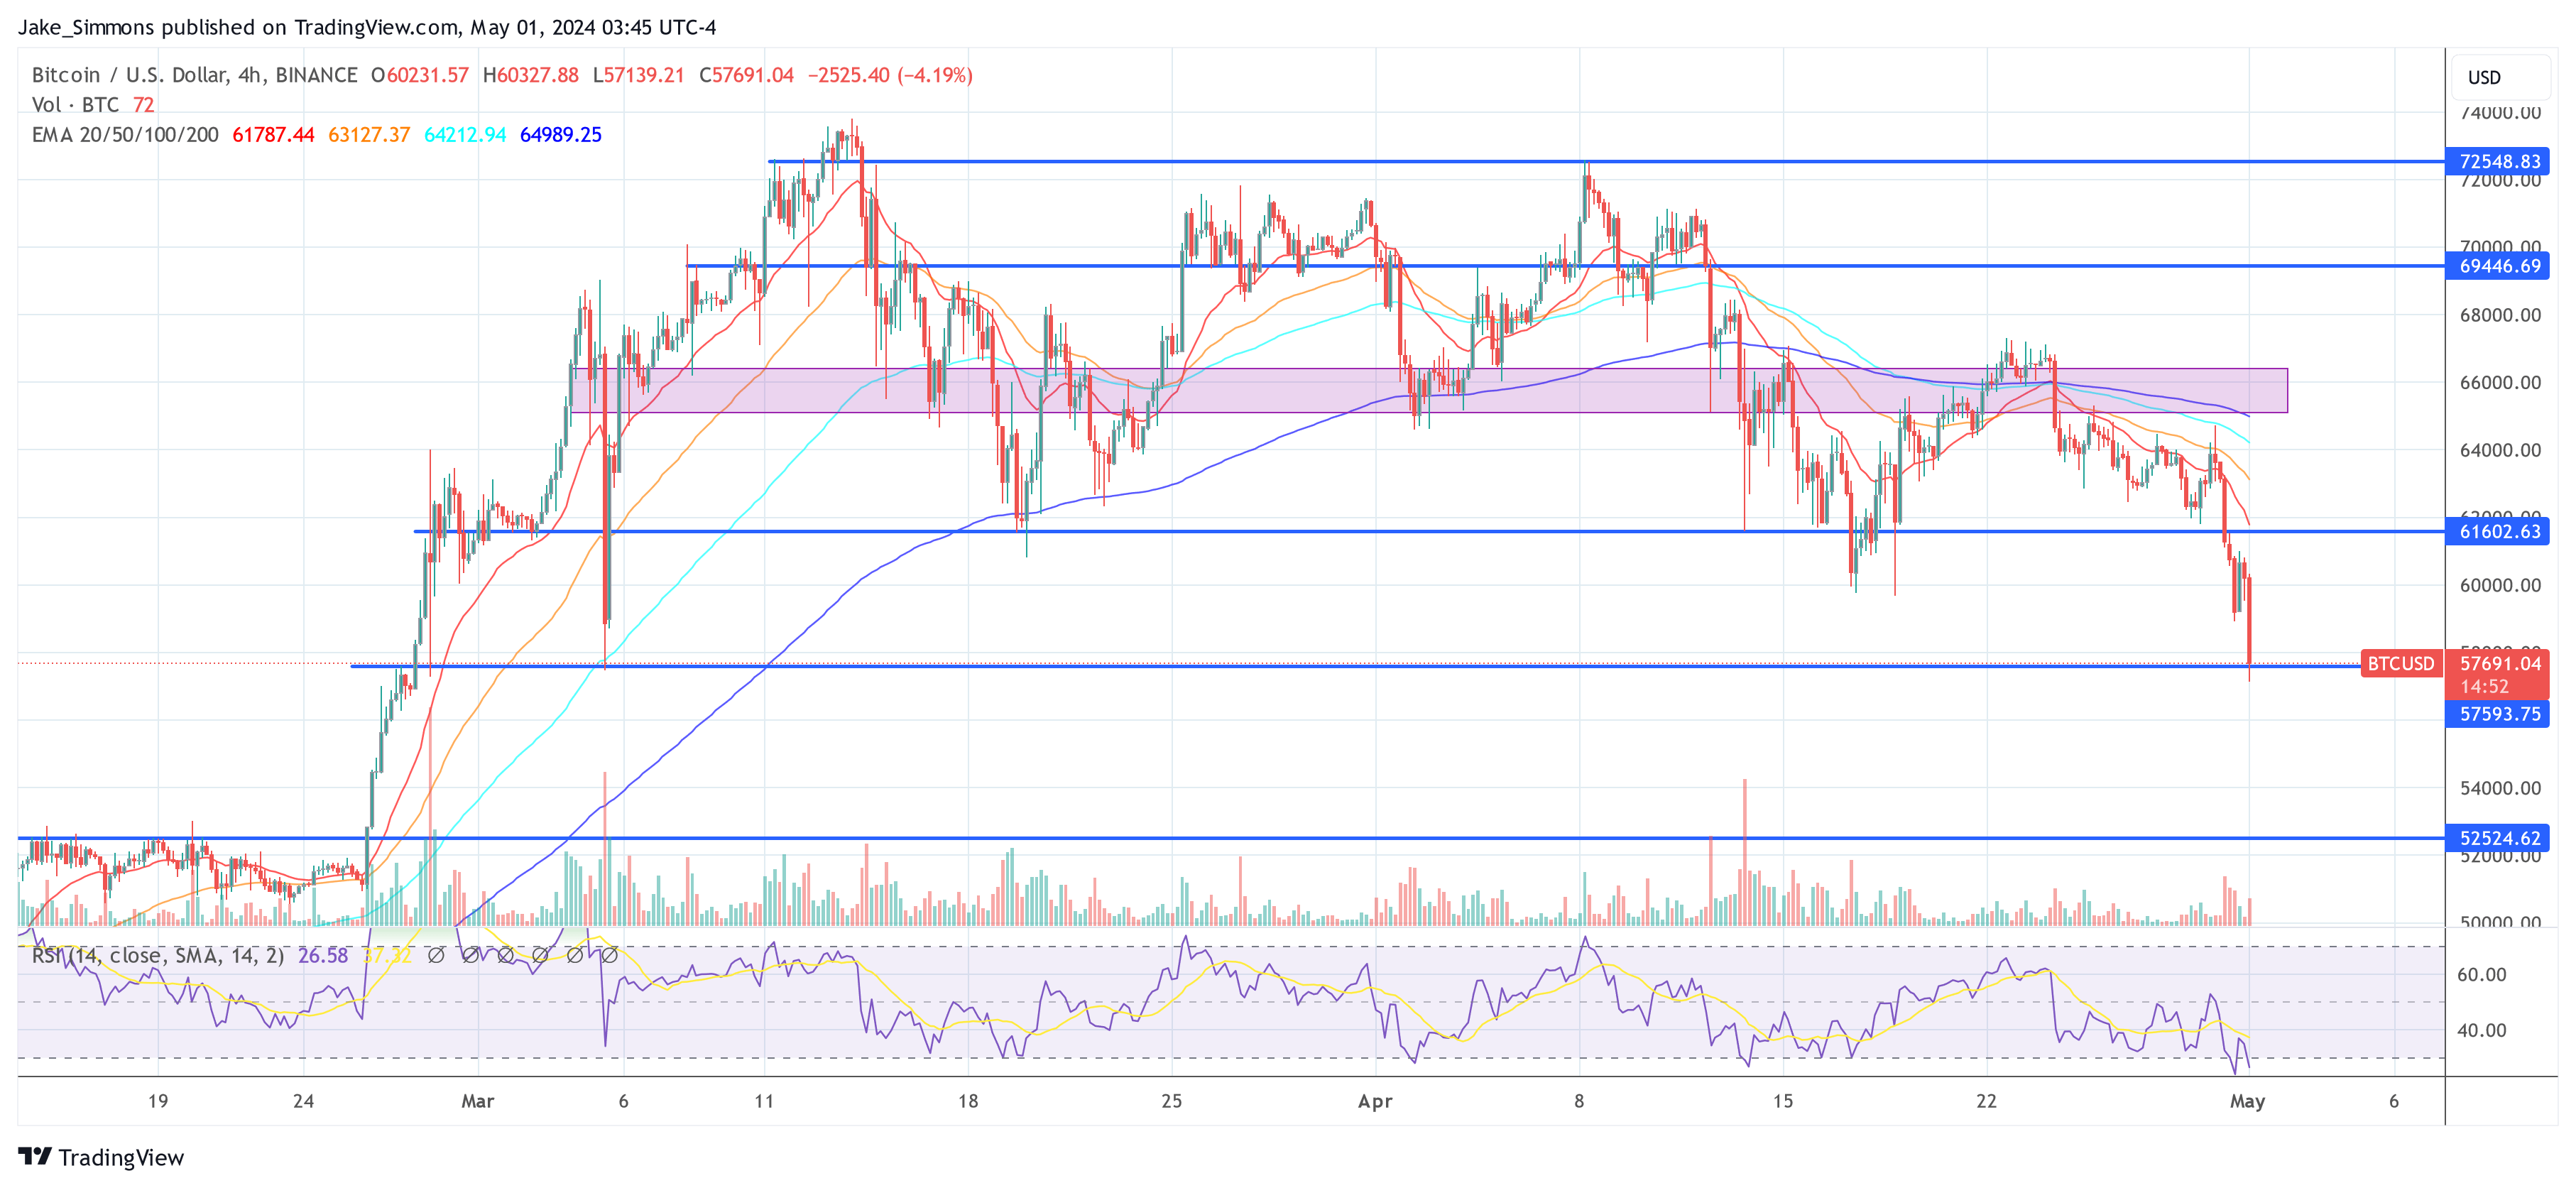The width and height of the screenshot is (2576, 1188).
Task: Click the red EMA 20 value 61787.44
Action: pyautogui.click(x=273, y=135)
